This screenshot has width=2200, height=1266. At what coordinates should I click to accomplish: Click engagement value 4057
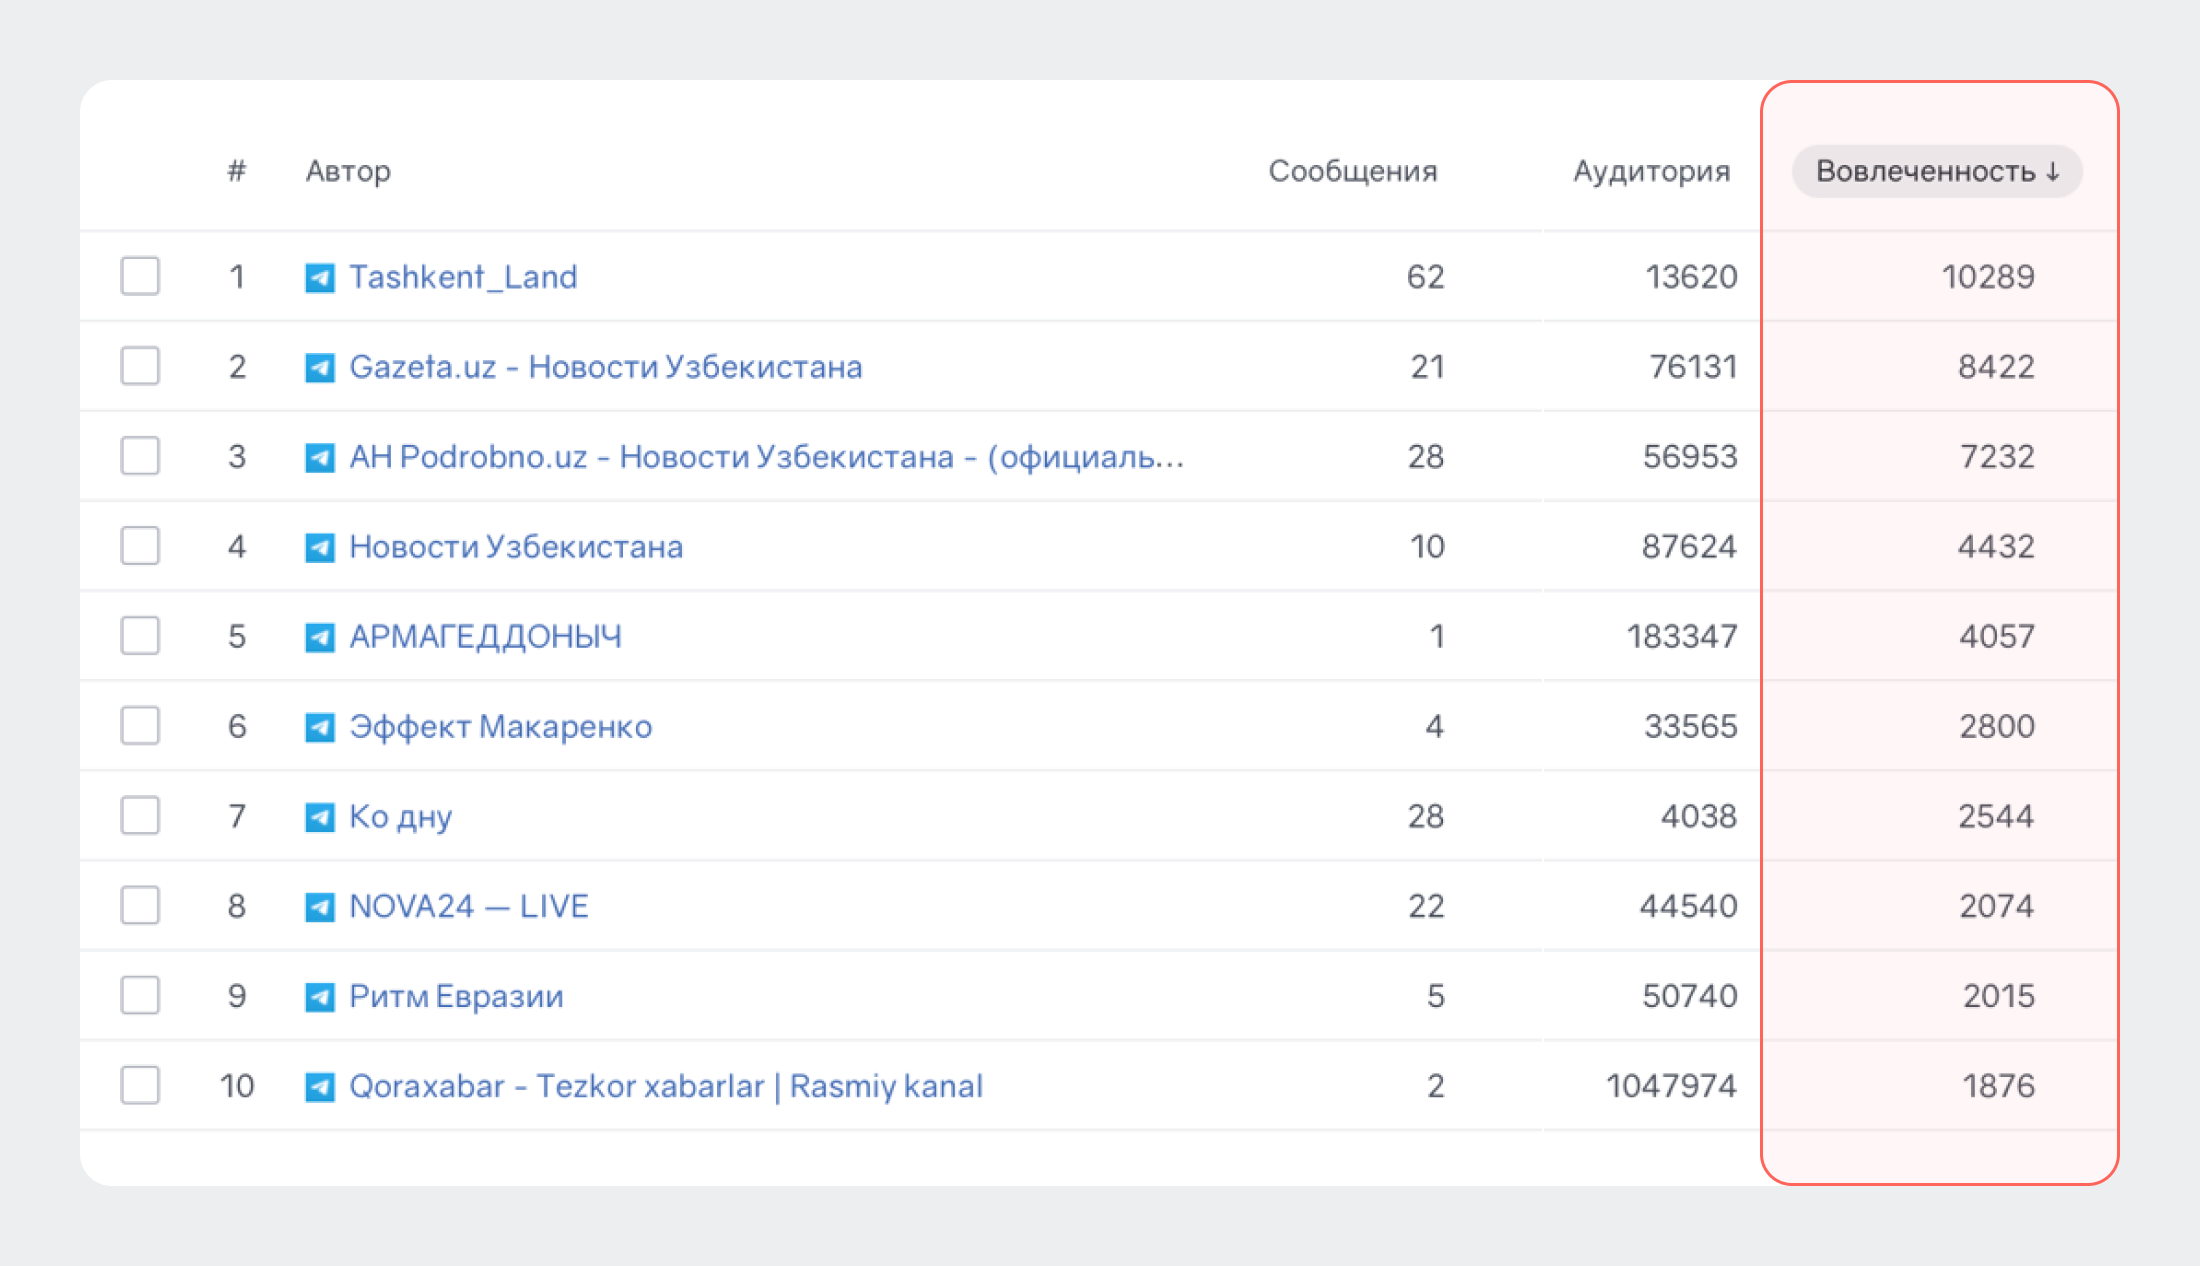coord(1997,636)
